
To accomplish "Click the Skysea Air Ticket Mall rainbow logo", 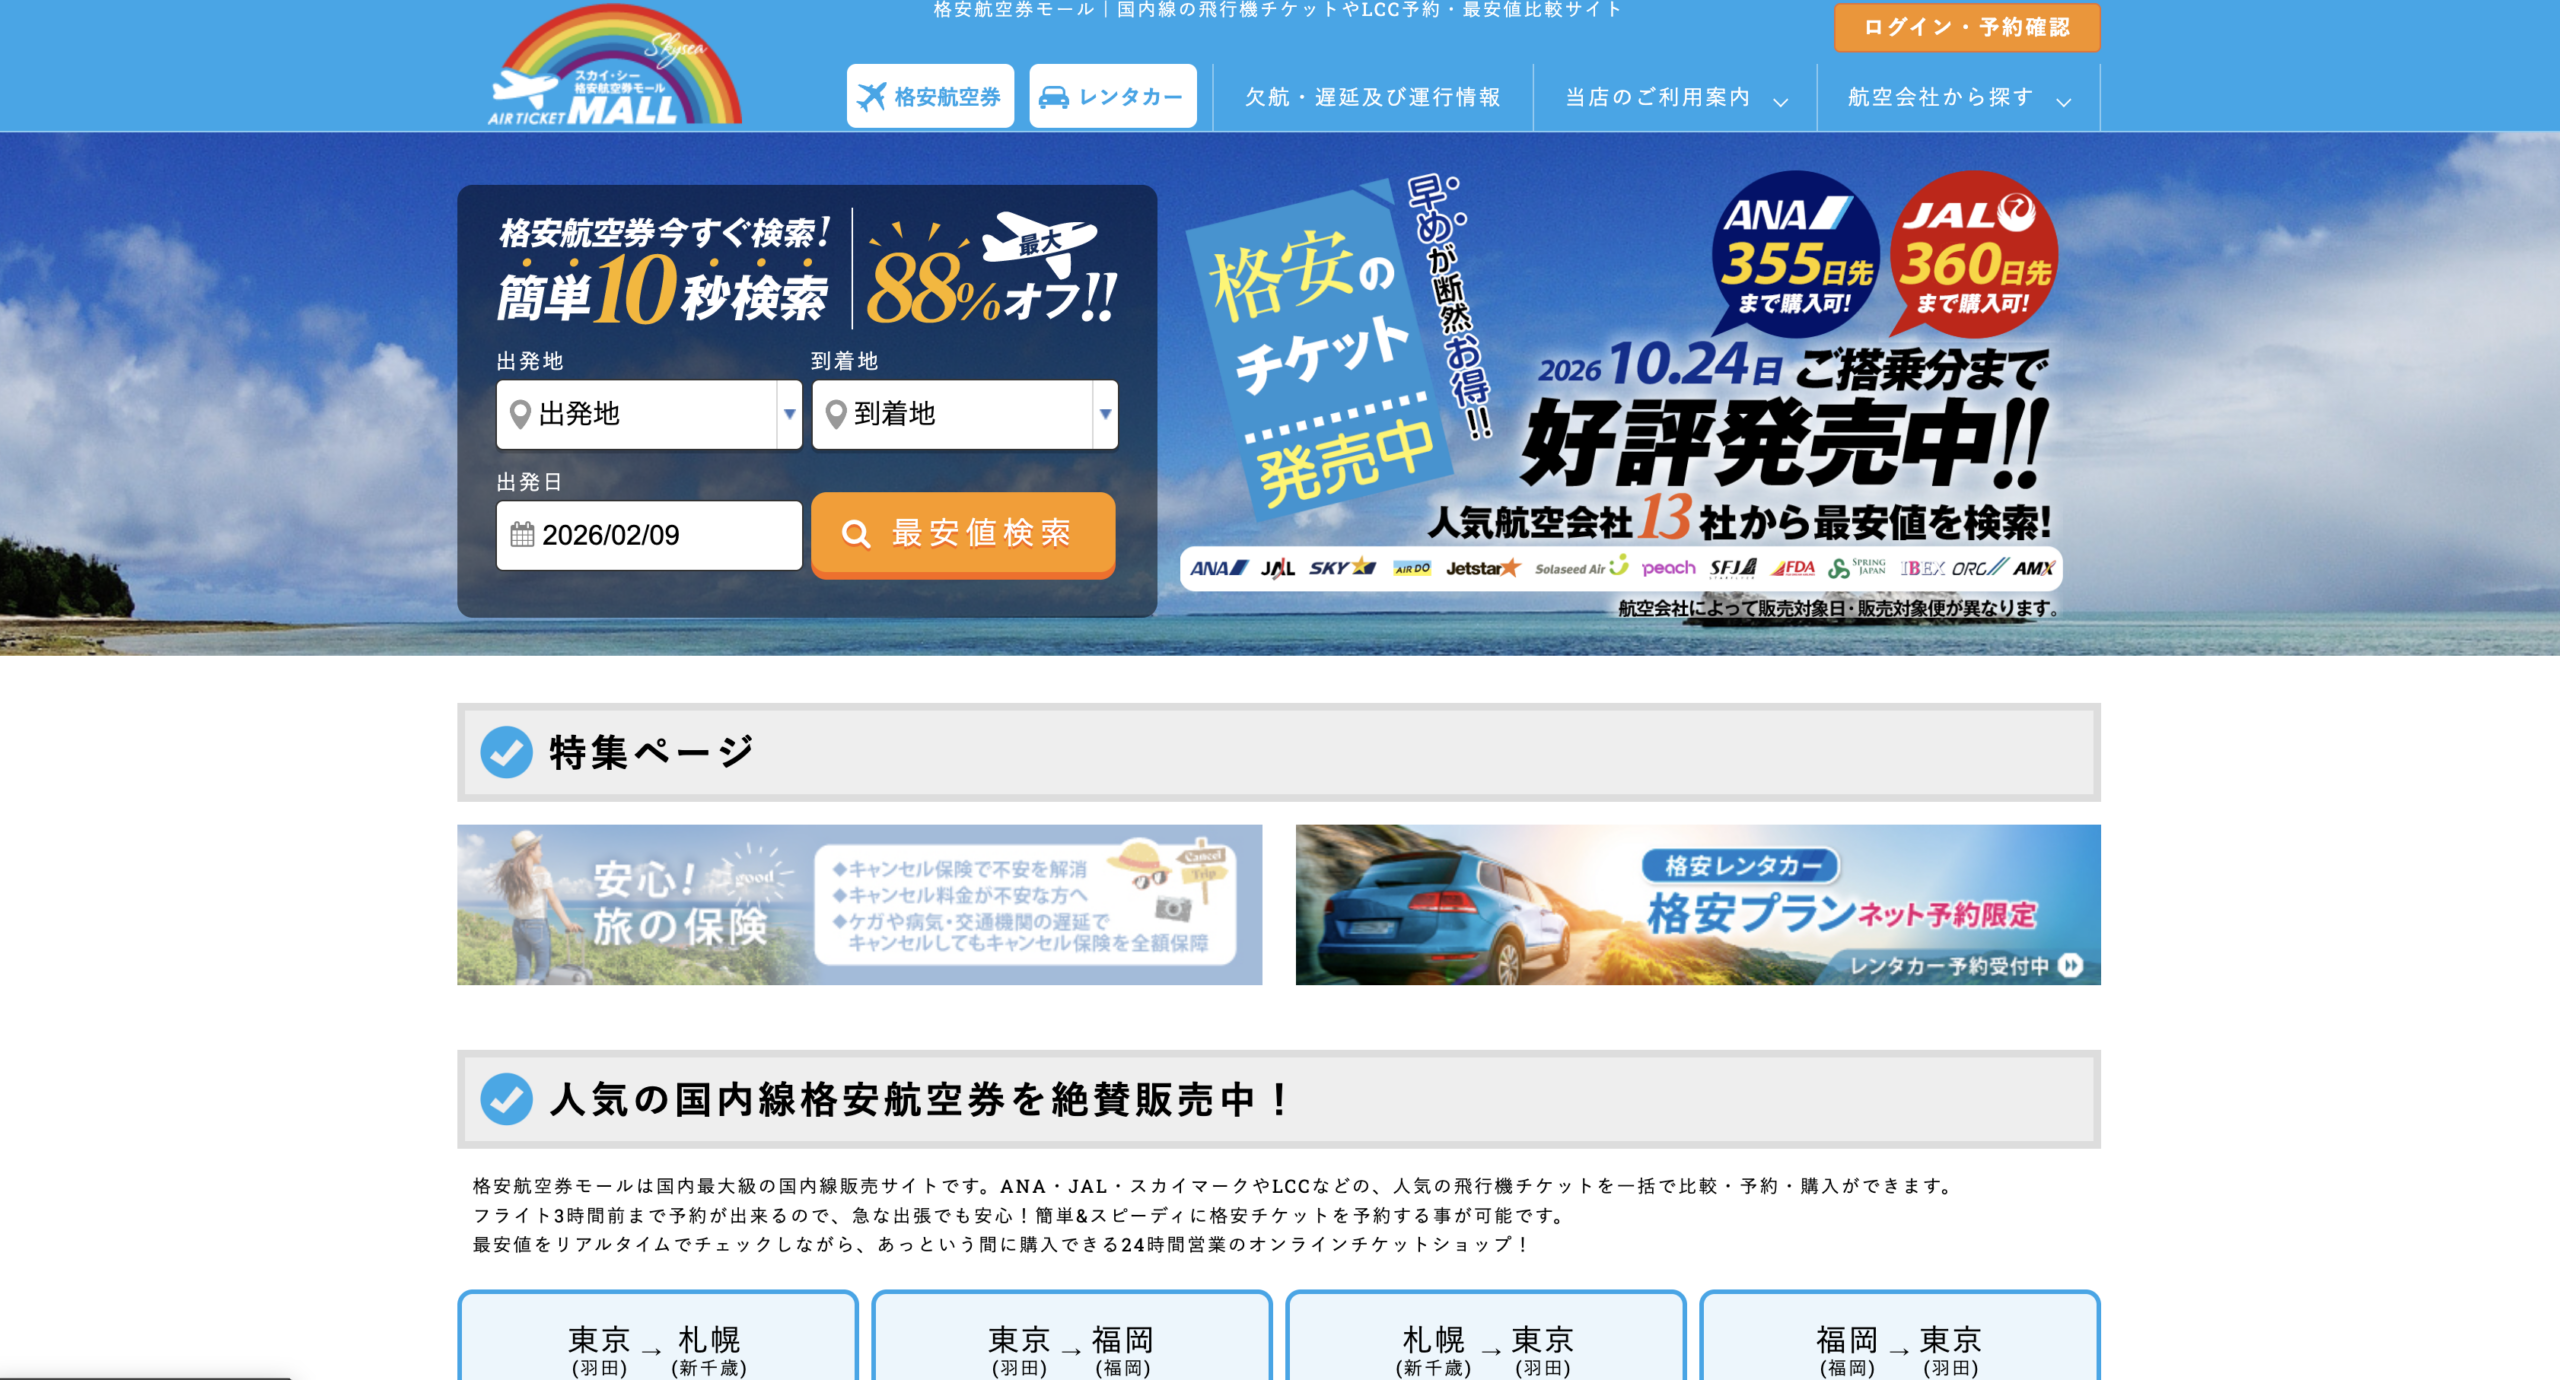I will [615, 68].
